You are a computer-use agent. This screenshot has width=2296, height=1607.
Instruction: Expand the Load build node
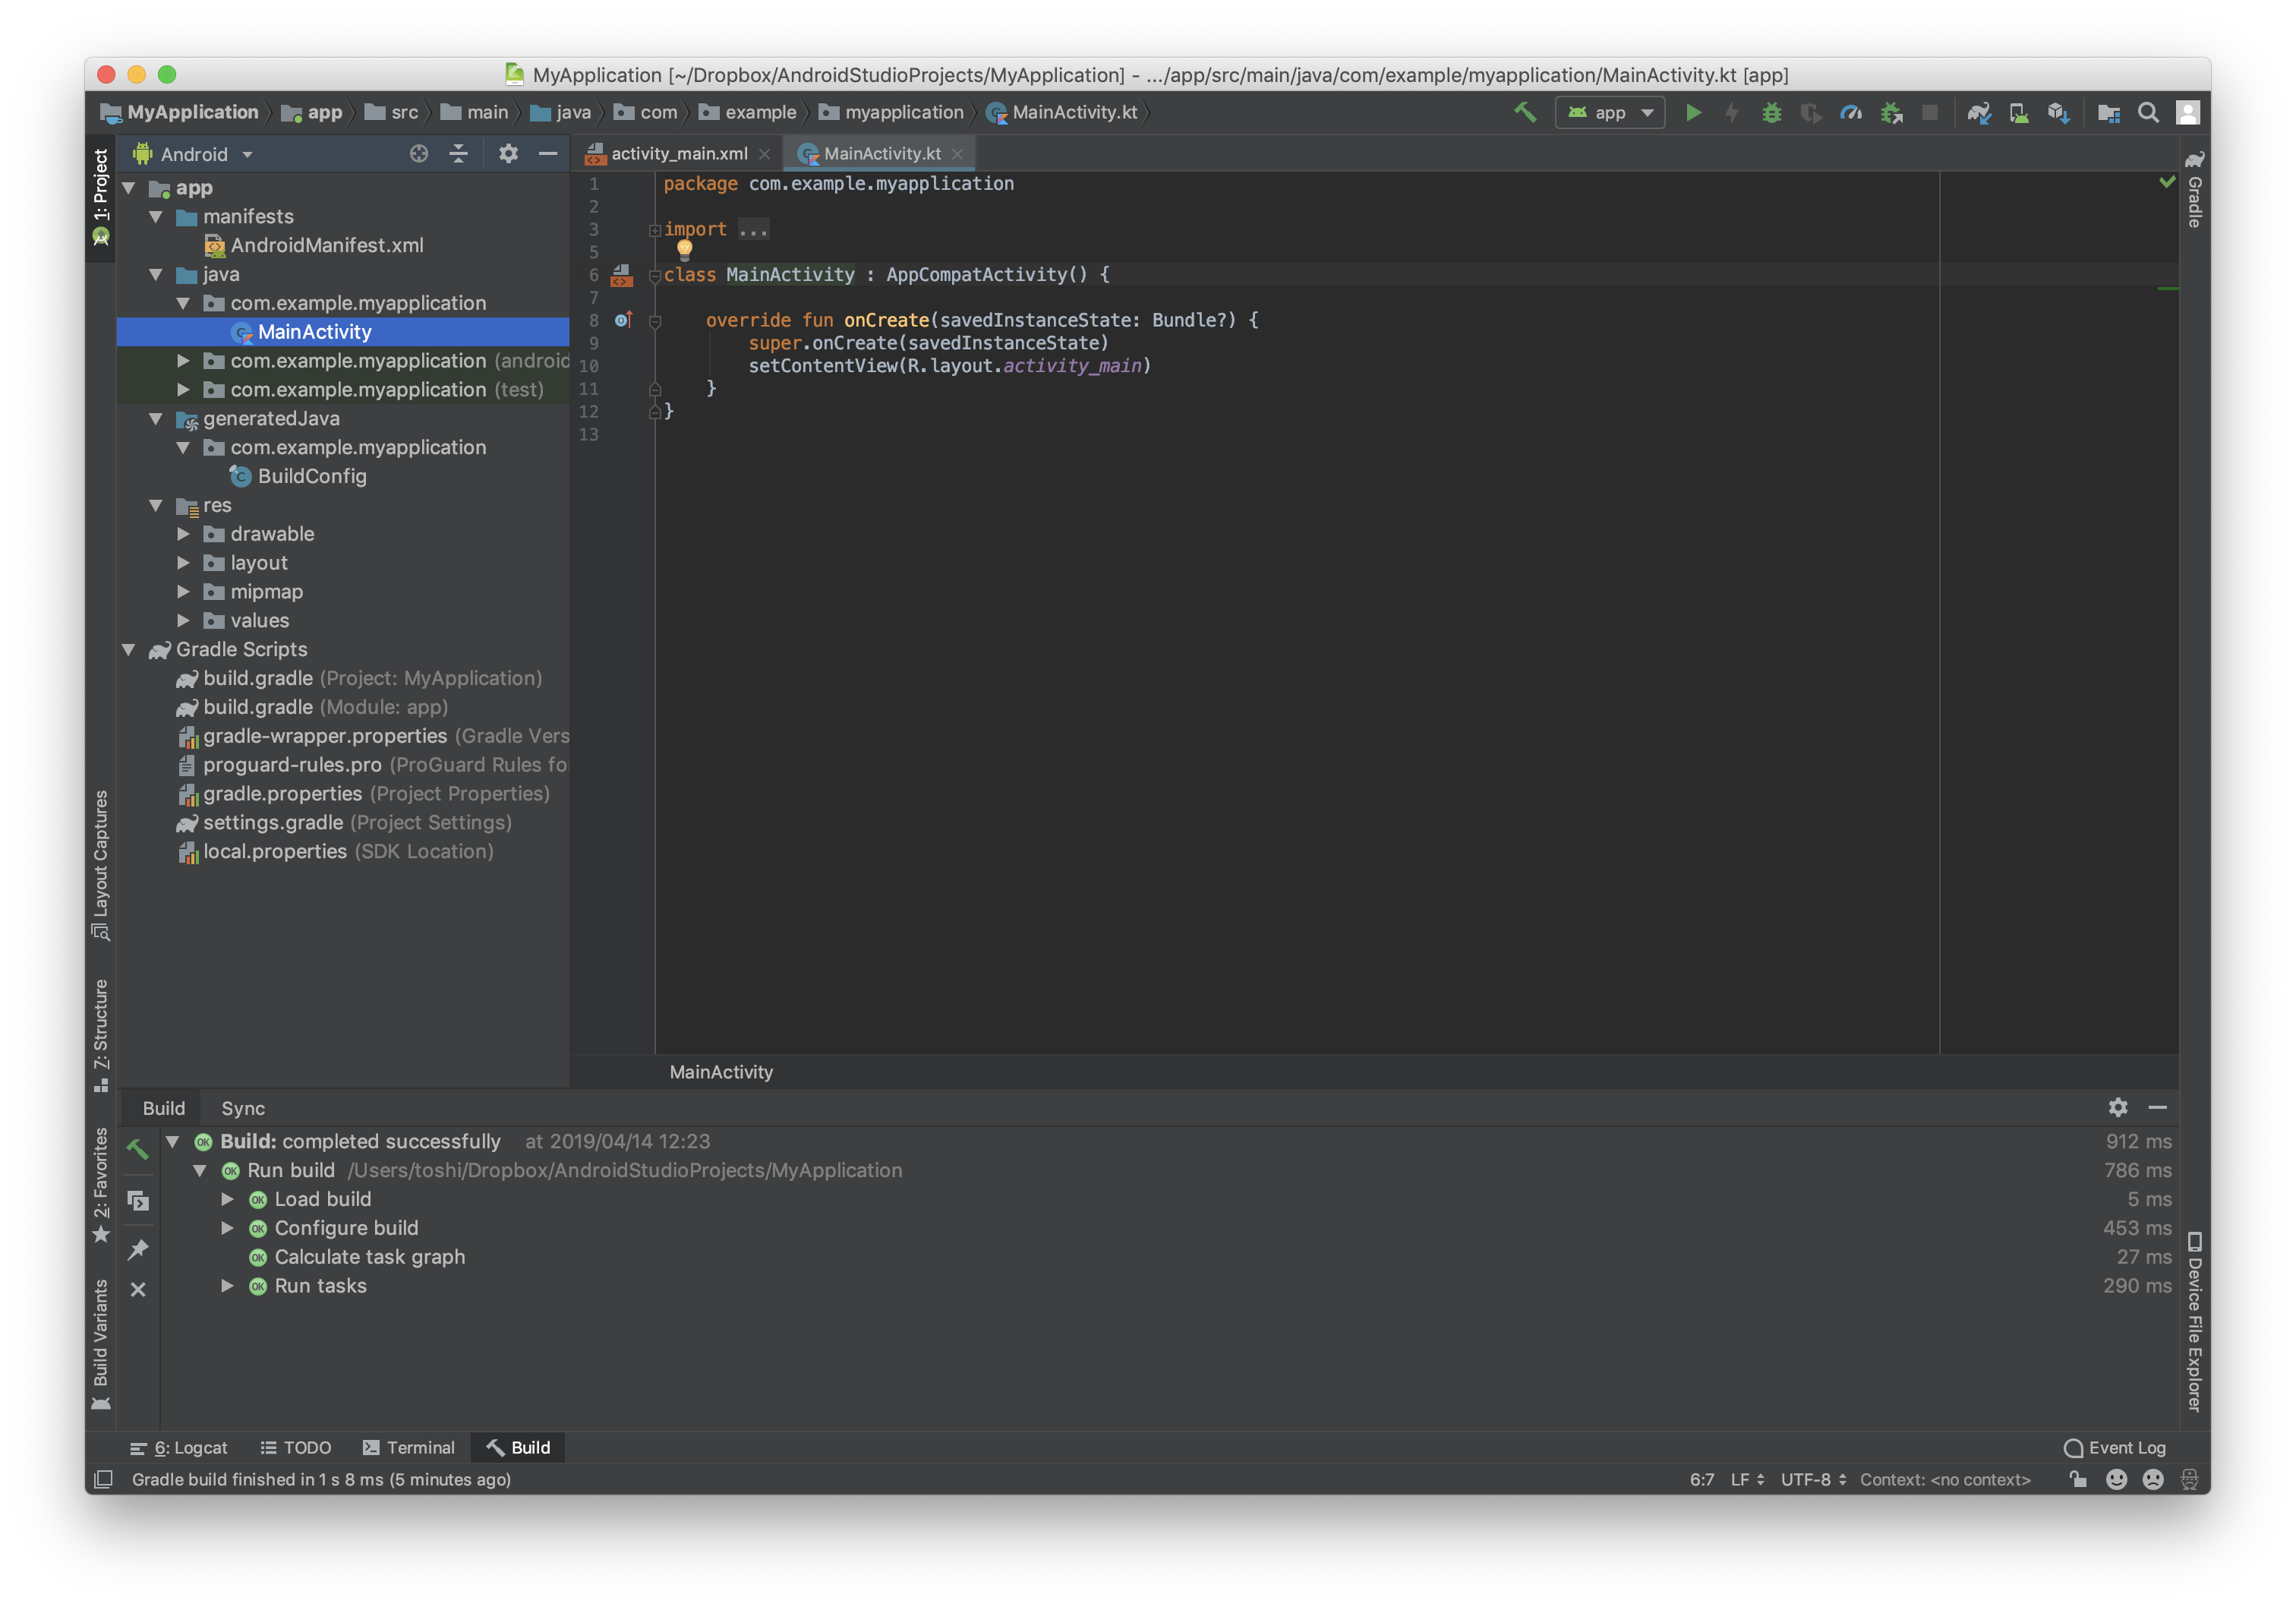228,1199
